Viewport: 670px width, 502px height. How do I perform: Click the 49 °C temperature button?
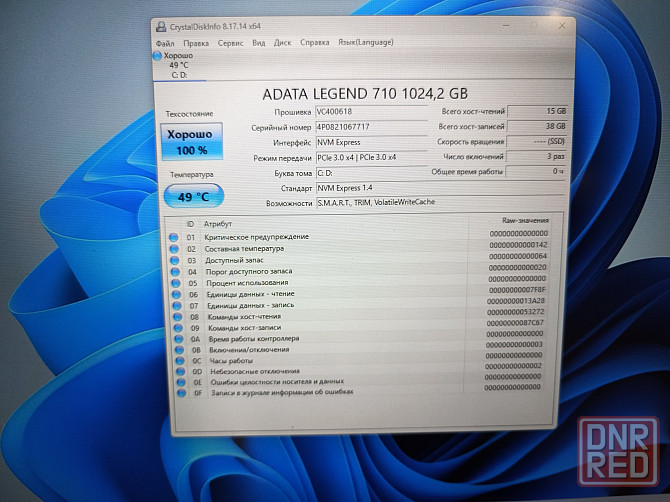[x=194, y=196]
